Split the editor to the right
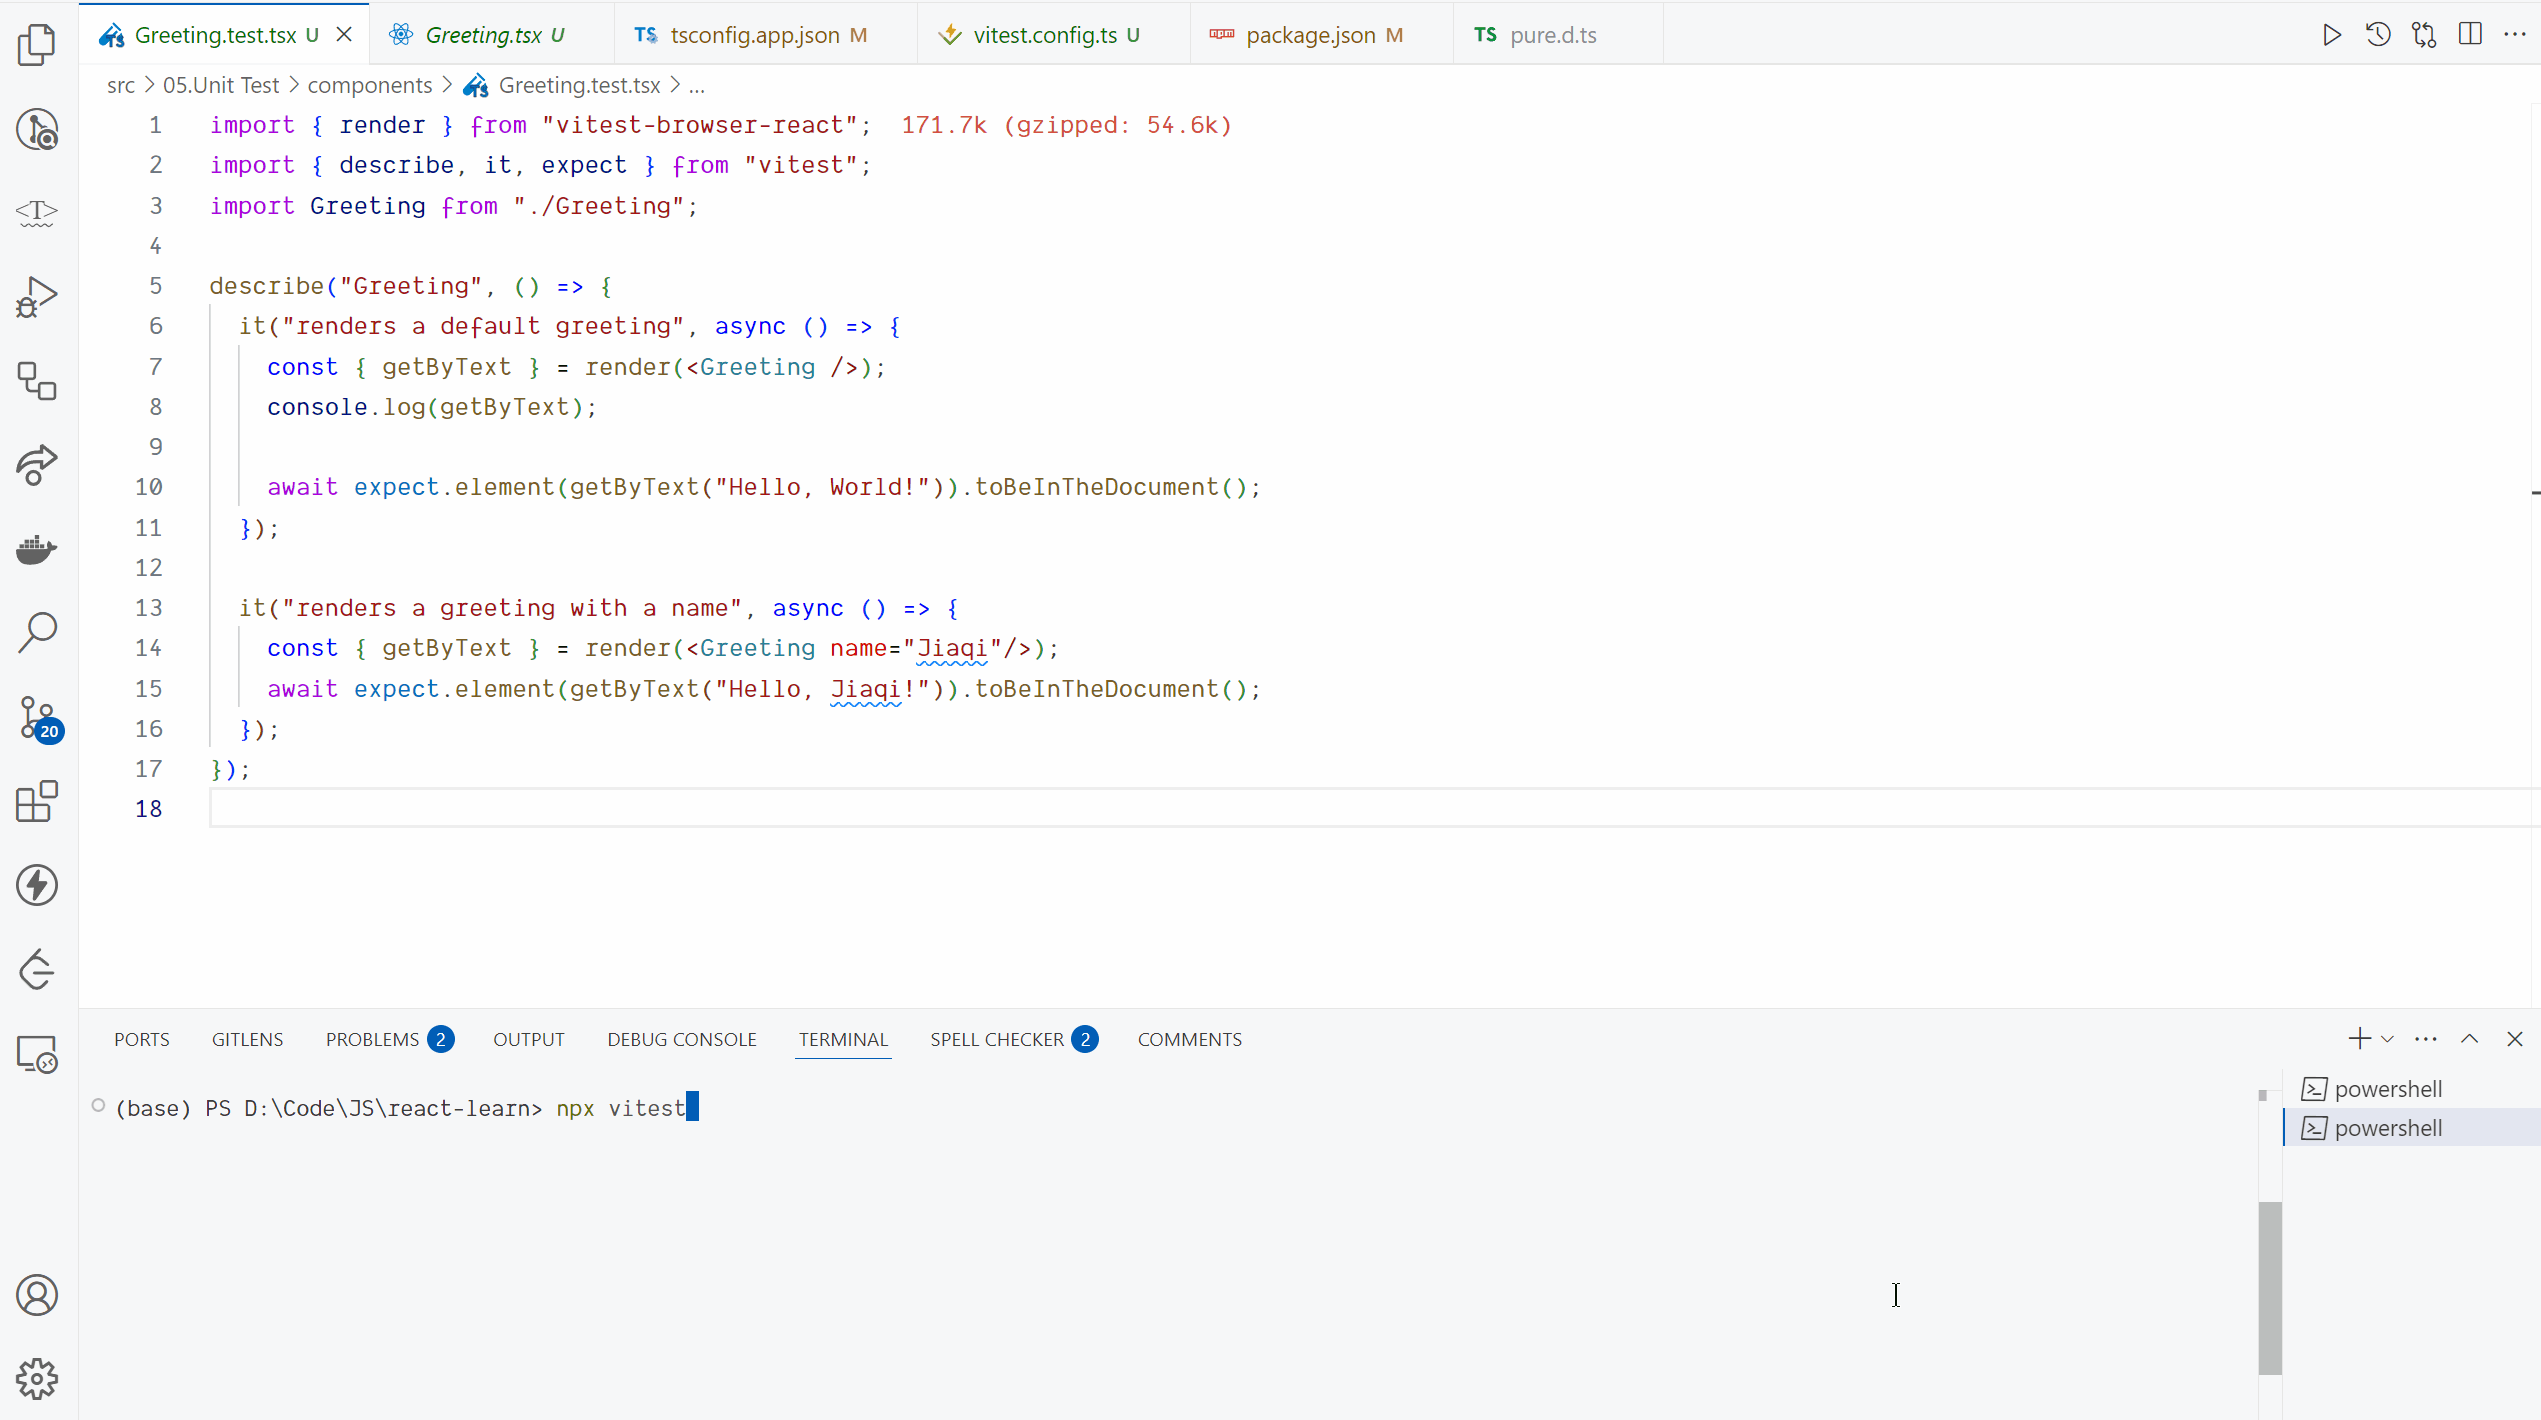Viewport: 2541px width, 1420px height. tap(2470, 35)
